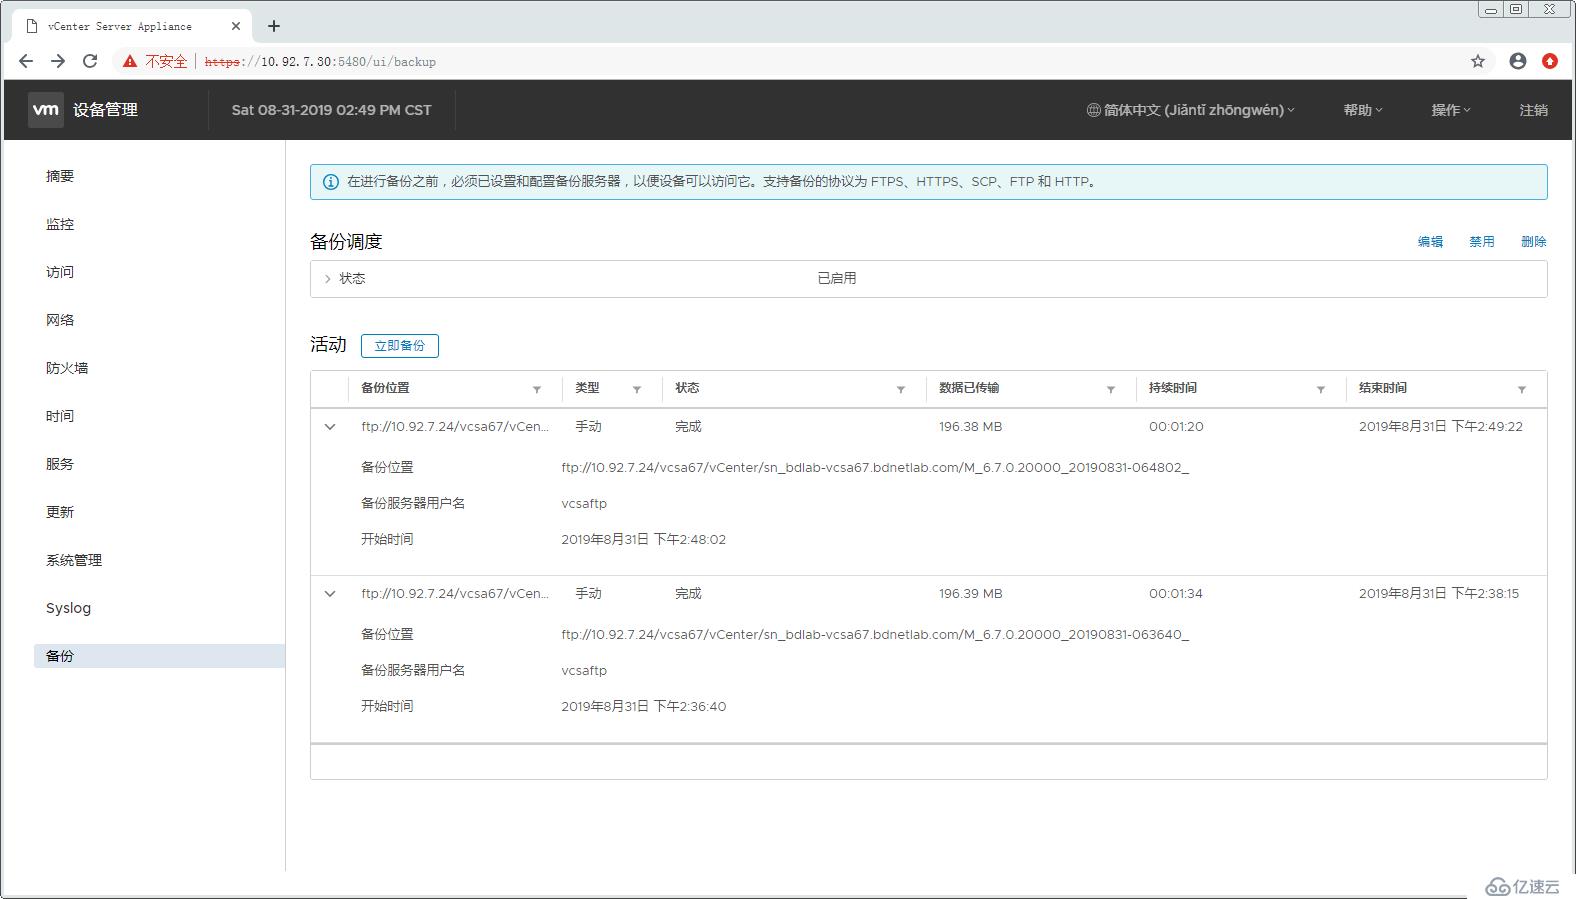Click start time 下午2:36:40
1576x899 pixels.
pyautogui.click(x=644, y=707)
